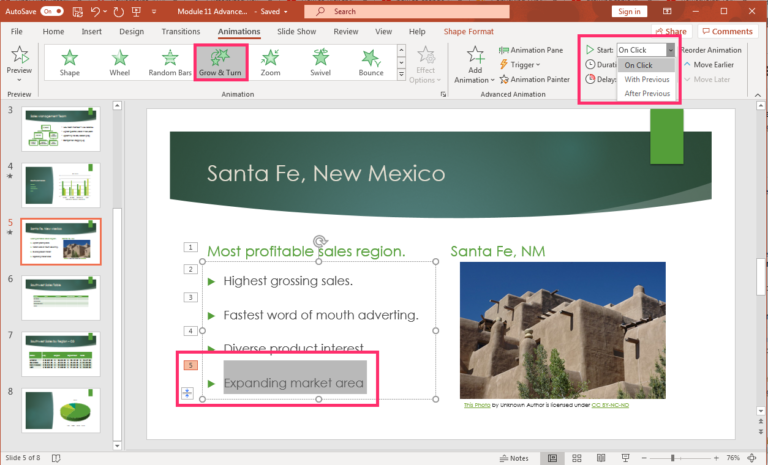768x465 pixels.
Task: Select the With Previous start option
Action: pyautogui.click(x=647, y=79)
